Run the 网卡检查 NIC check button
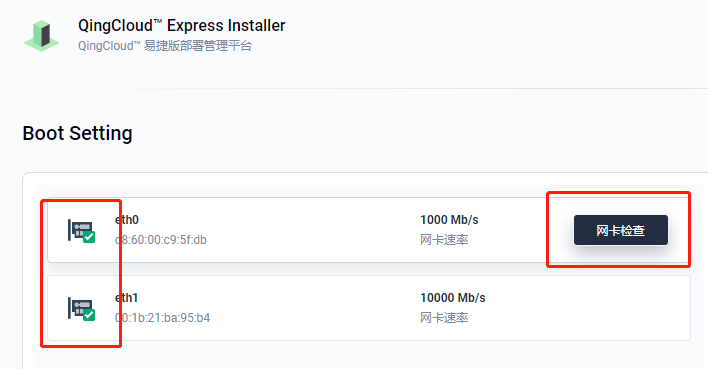The height and width of the screenshot is (369, 708). point(621,230)
